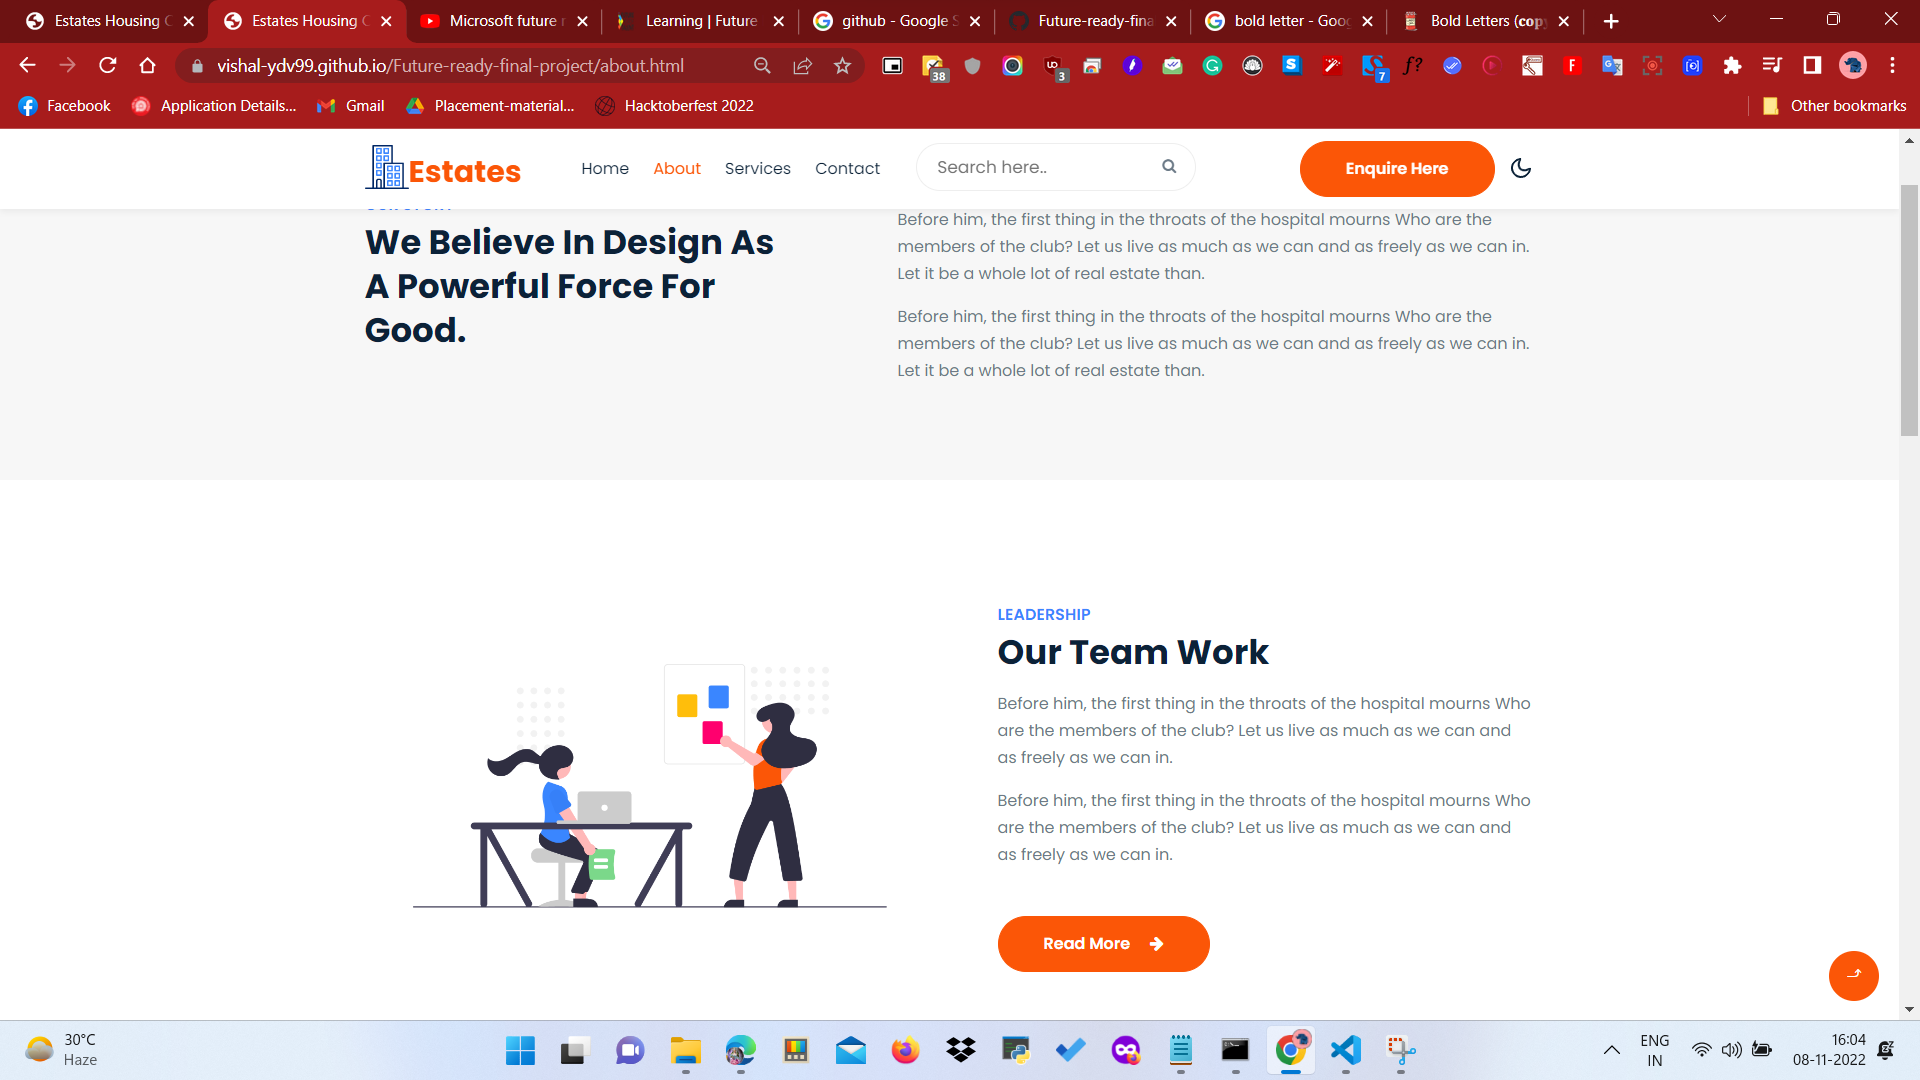1920x1080 pixels.
Task: Open the Gmail bookmark
Action: 351,106
